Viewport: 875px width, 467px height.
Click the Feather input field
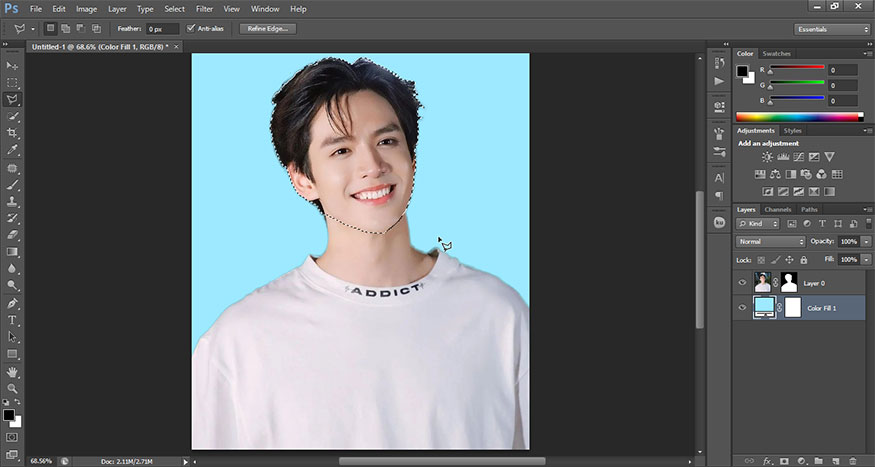click(x=161, y=29)
